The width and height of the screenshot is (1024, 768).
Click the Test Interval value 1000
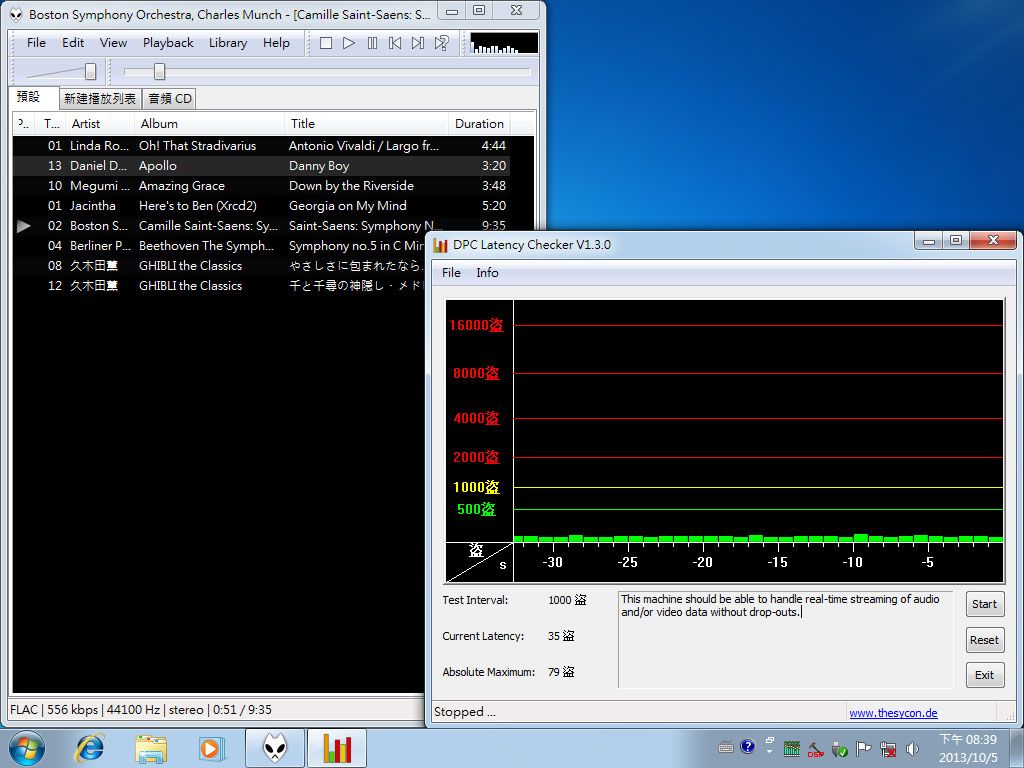click(567, 600)
